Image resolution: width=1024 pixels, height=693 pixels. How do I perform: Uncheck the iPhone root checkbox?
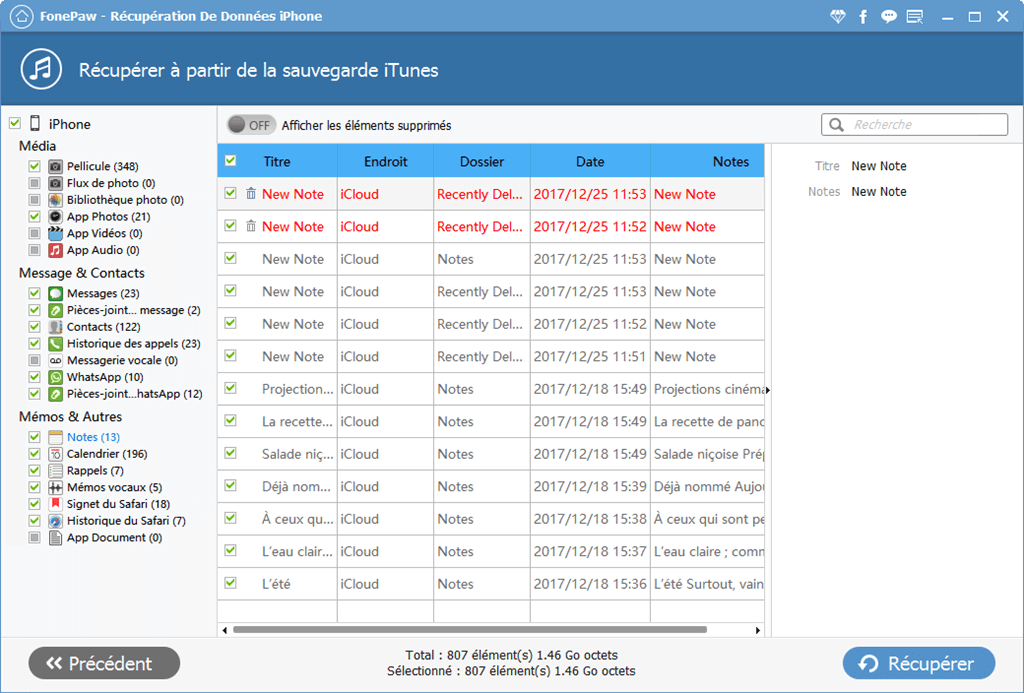coord(15,123)
